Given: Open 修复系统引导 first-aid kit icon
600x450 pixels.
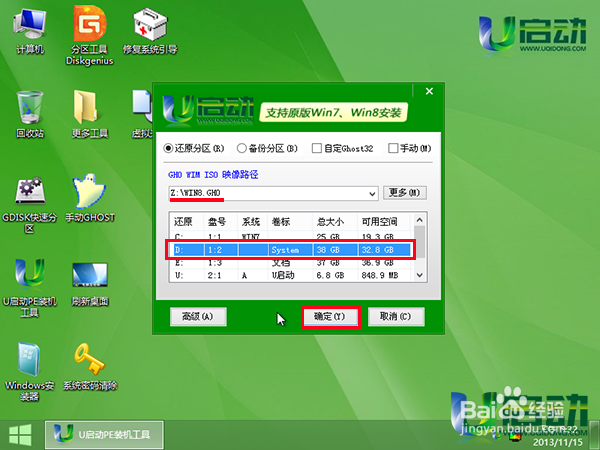Looking at the screenshot, I should click(x=150, y=31).
